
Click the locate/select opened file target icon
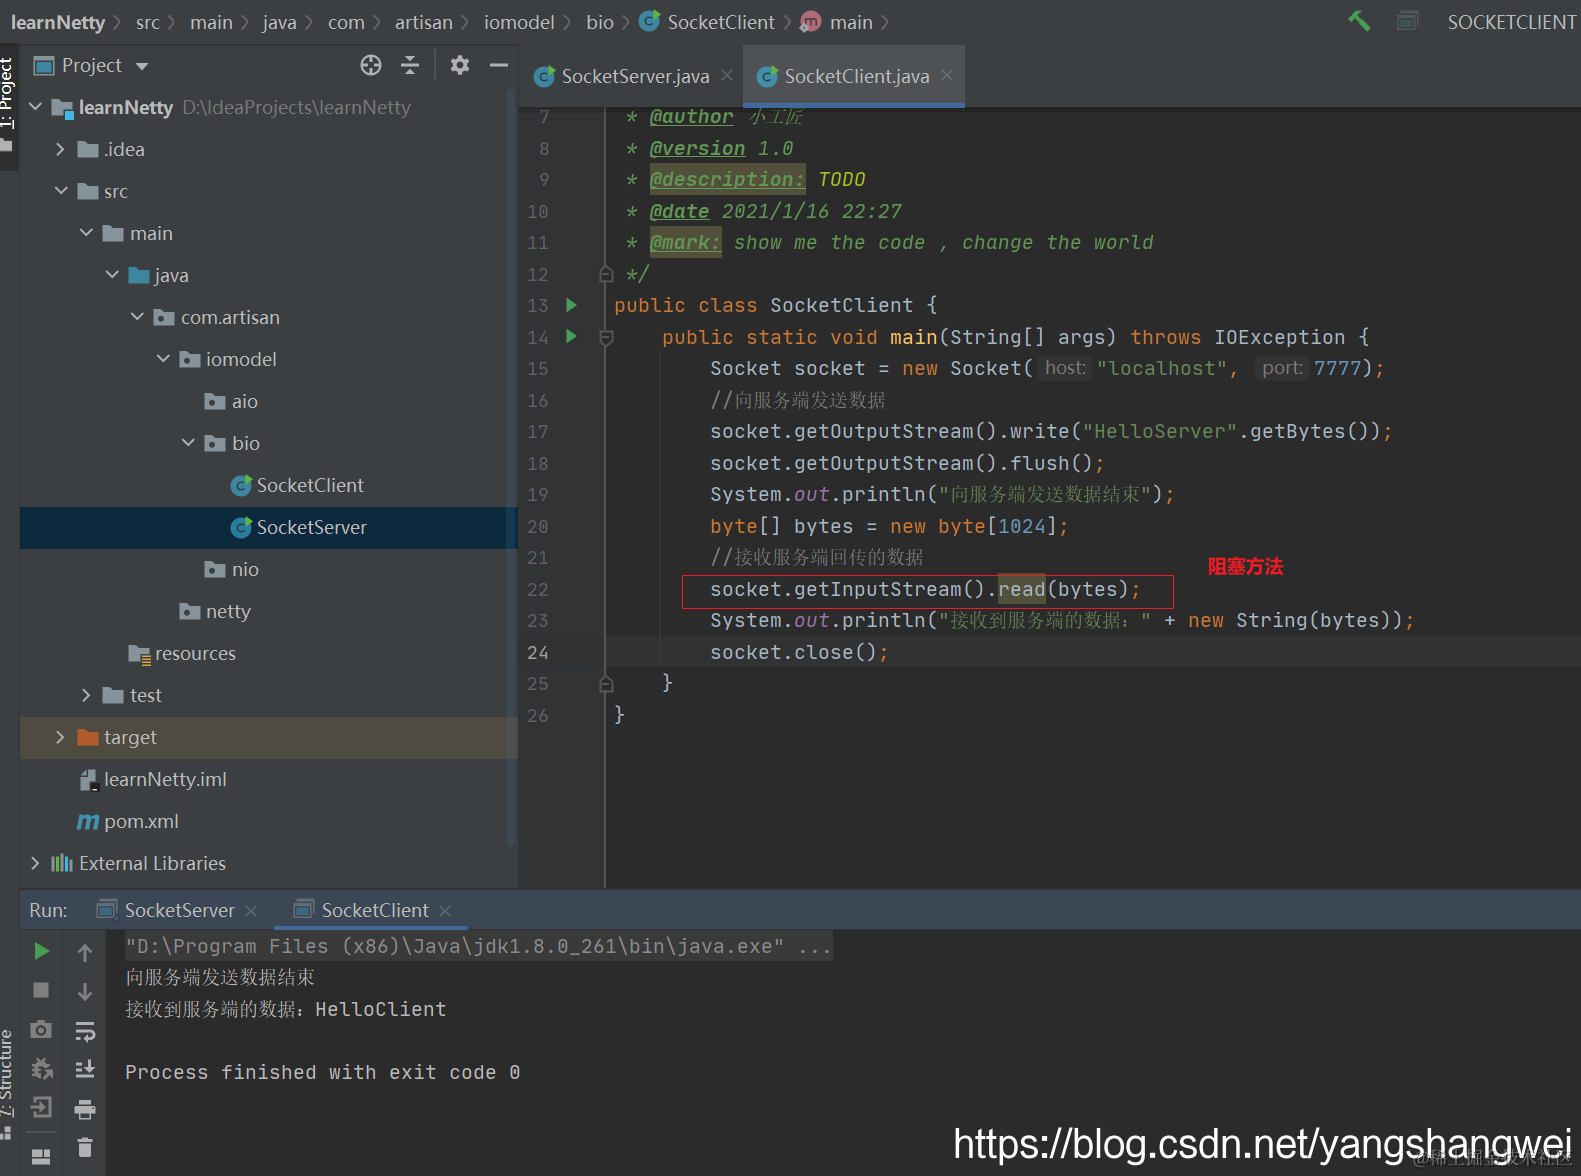371,65
